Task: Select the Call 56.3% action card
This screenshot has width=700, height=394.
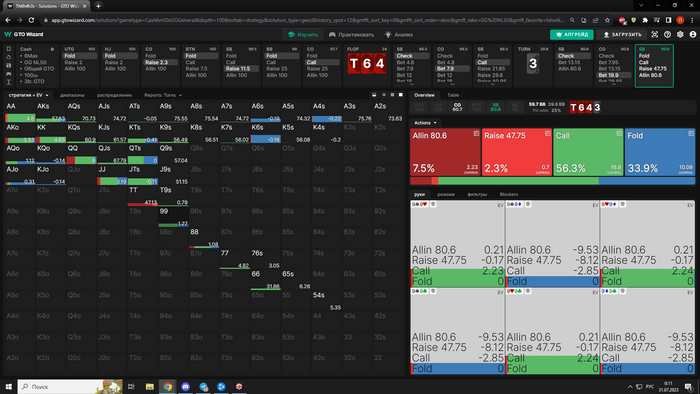Action: click(588, 152)
